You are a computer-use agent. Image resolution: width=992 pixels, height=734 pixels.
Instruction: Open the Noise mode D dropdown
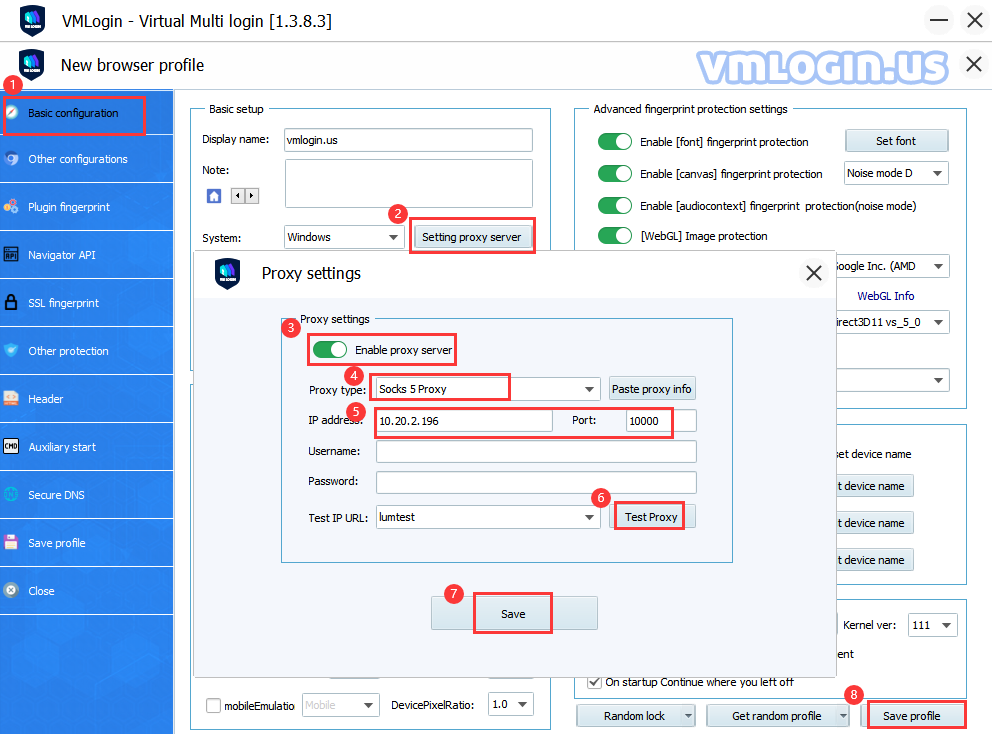coord(937,174)
